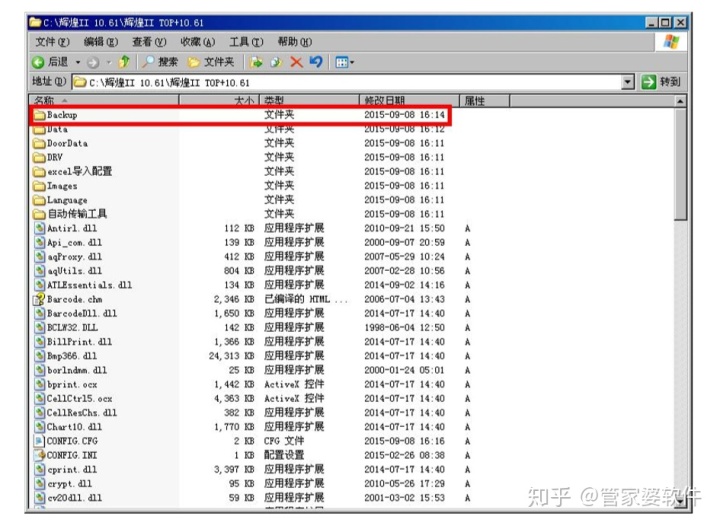Open the Edit (编辑) menu

pyautogui.click(x=101, y=42)
